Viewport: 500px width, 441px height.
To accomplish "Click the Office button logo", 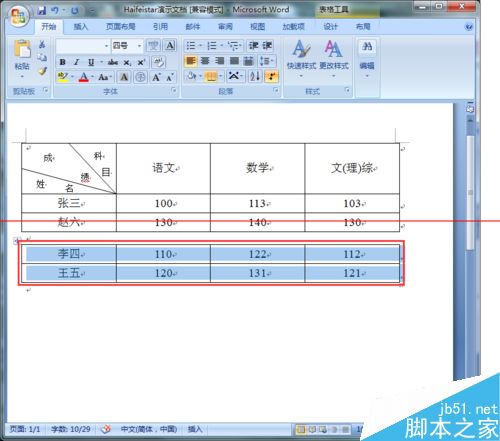I will [18, 16].
